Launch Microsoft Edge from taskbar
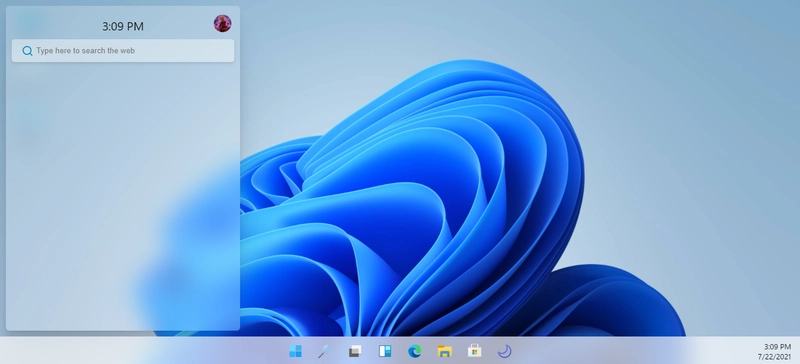Viewport: 800px width, 364px height. tap(415, 351)
